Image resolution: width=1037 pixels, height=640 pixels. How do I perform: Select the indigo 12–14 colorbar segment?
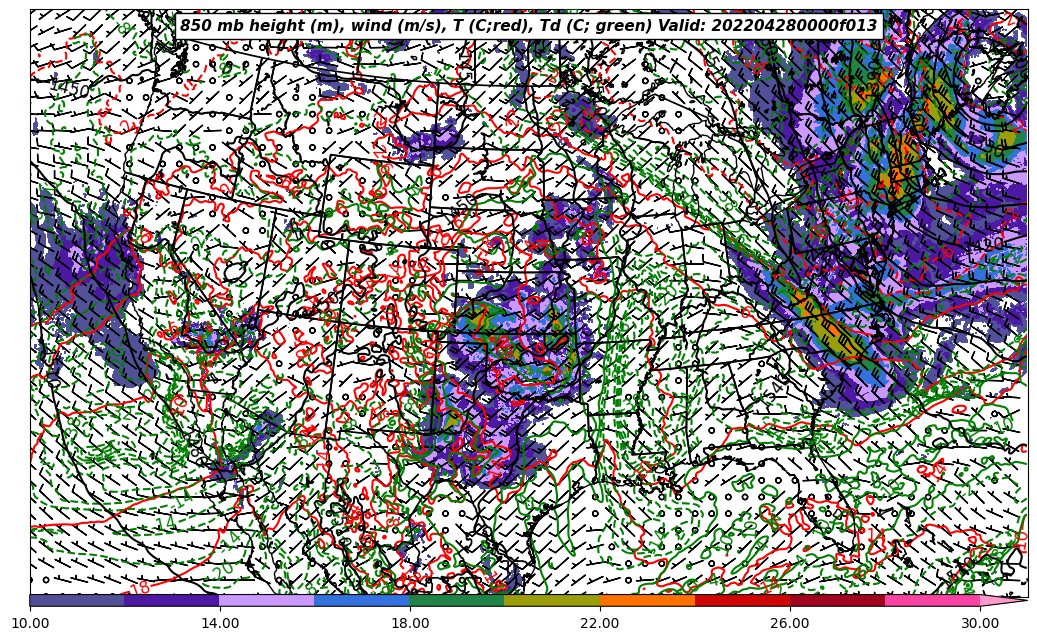coord(172,600)
